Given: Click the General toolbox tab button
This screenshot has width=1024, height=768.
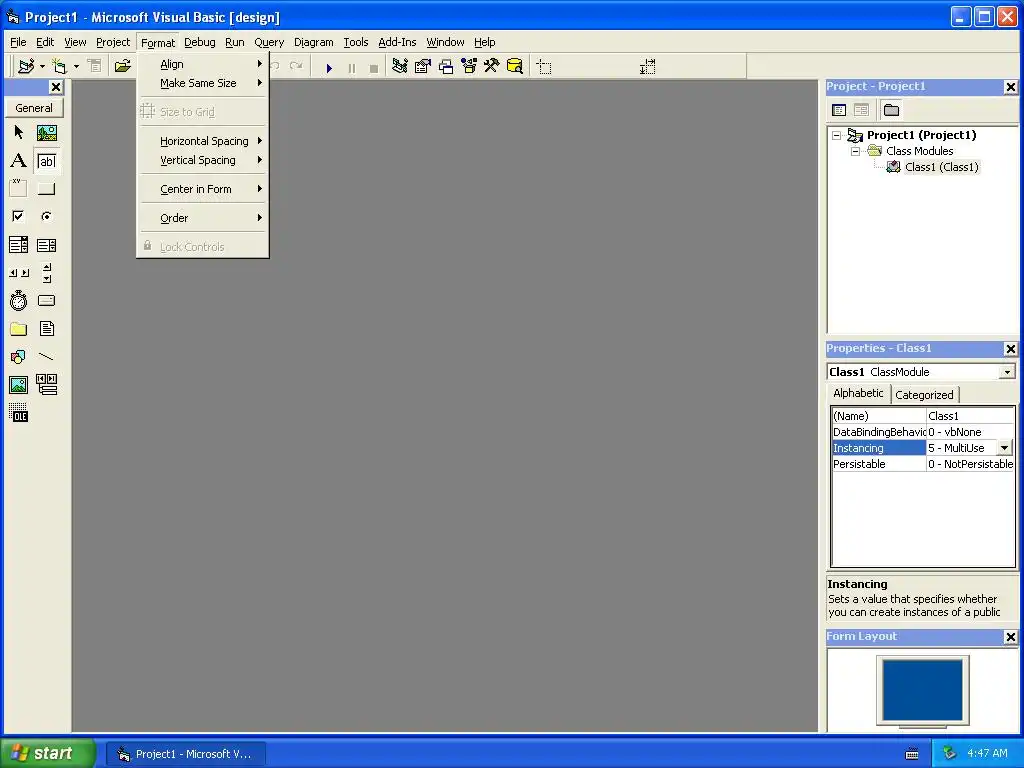Looking at the screenshot, I should tap(34, 108).
